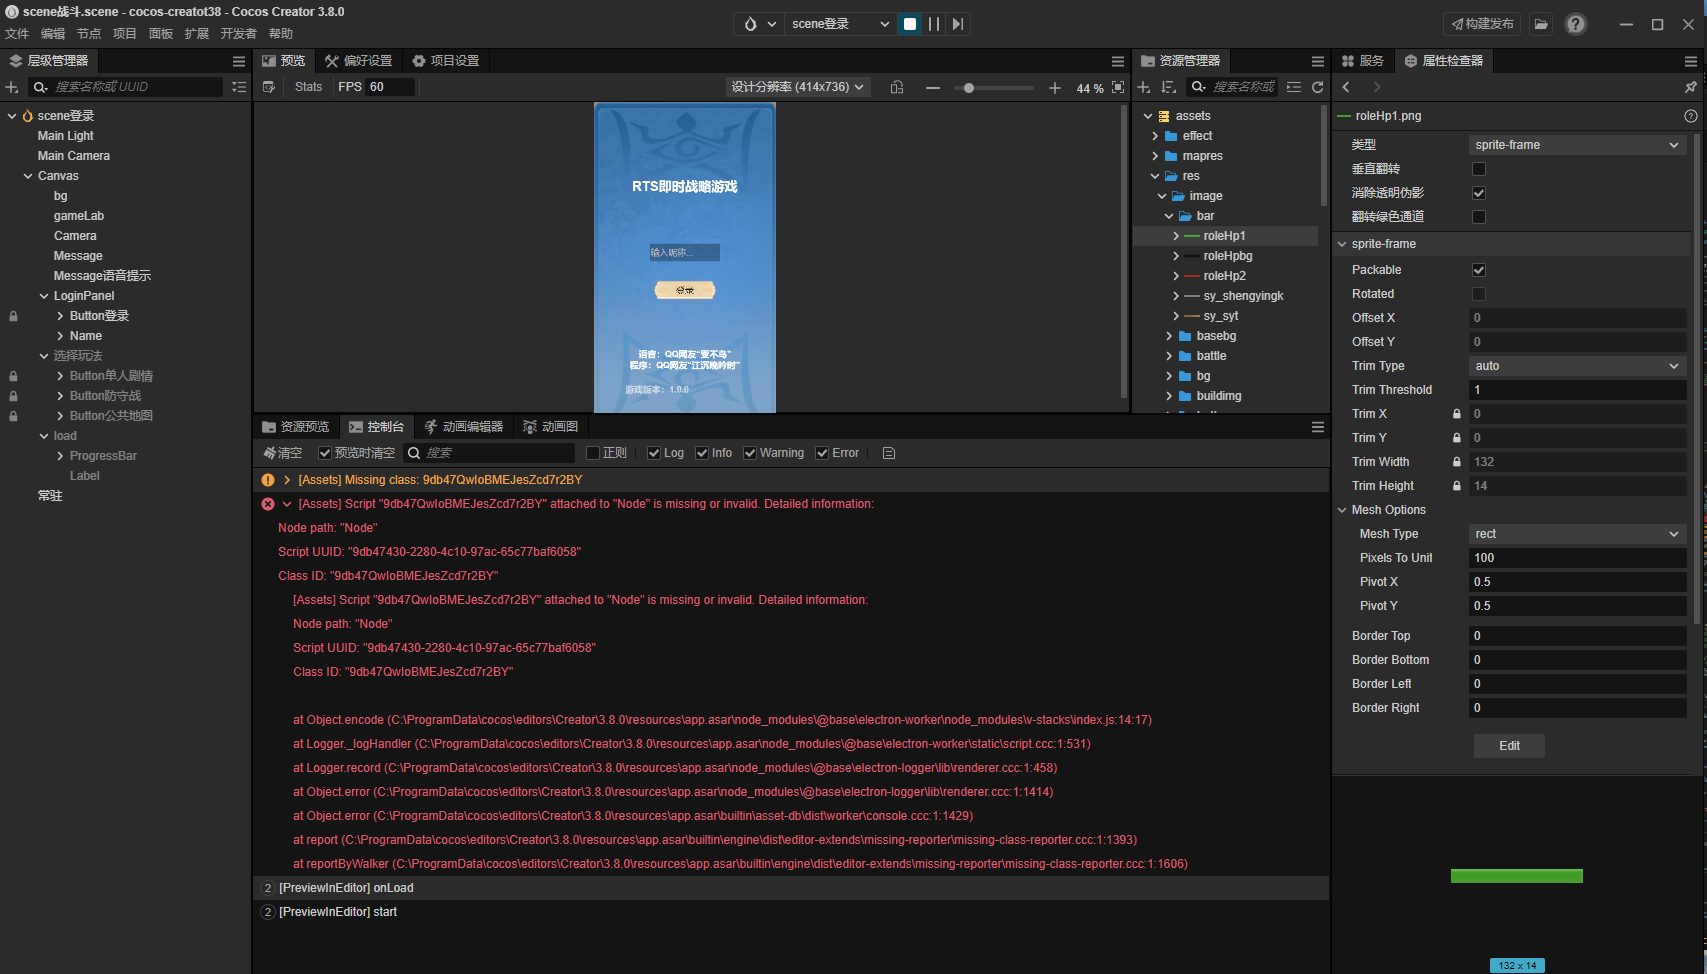Open the 设计分辨率 (414x736) resolution dropdown
Screen dimensions: 1707x974
point(797,87)
